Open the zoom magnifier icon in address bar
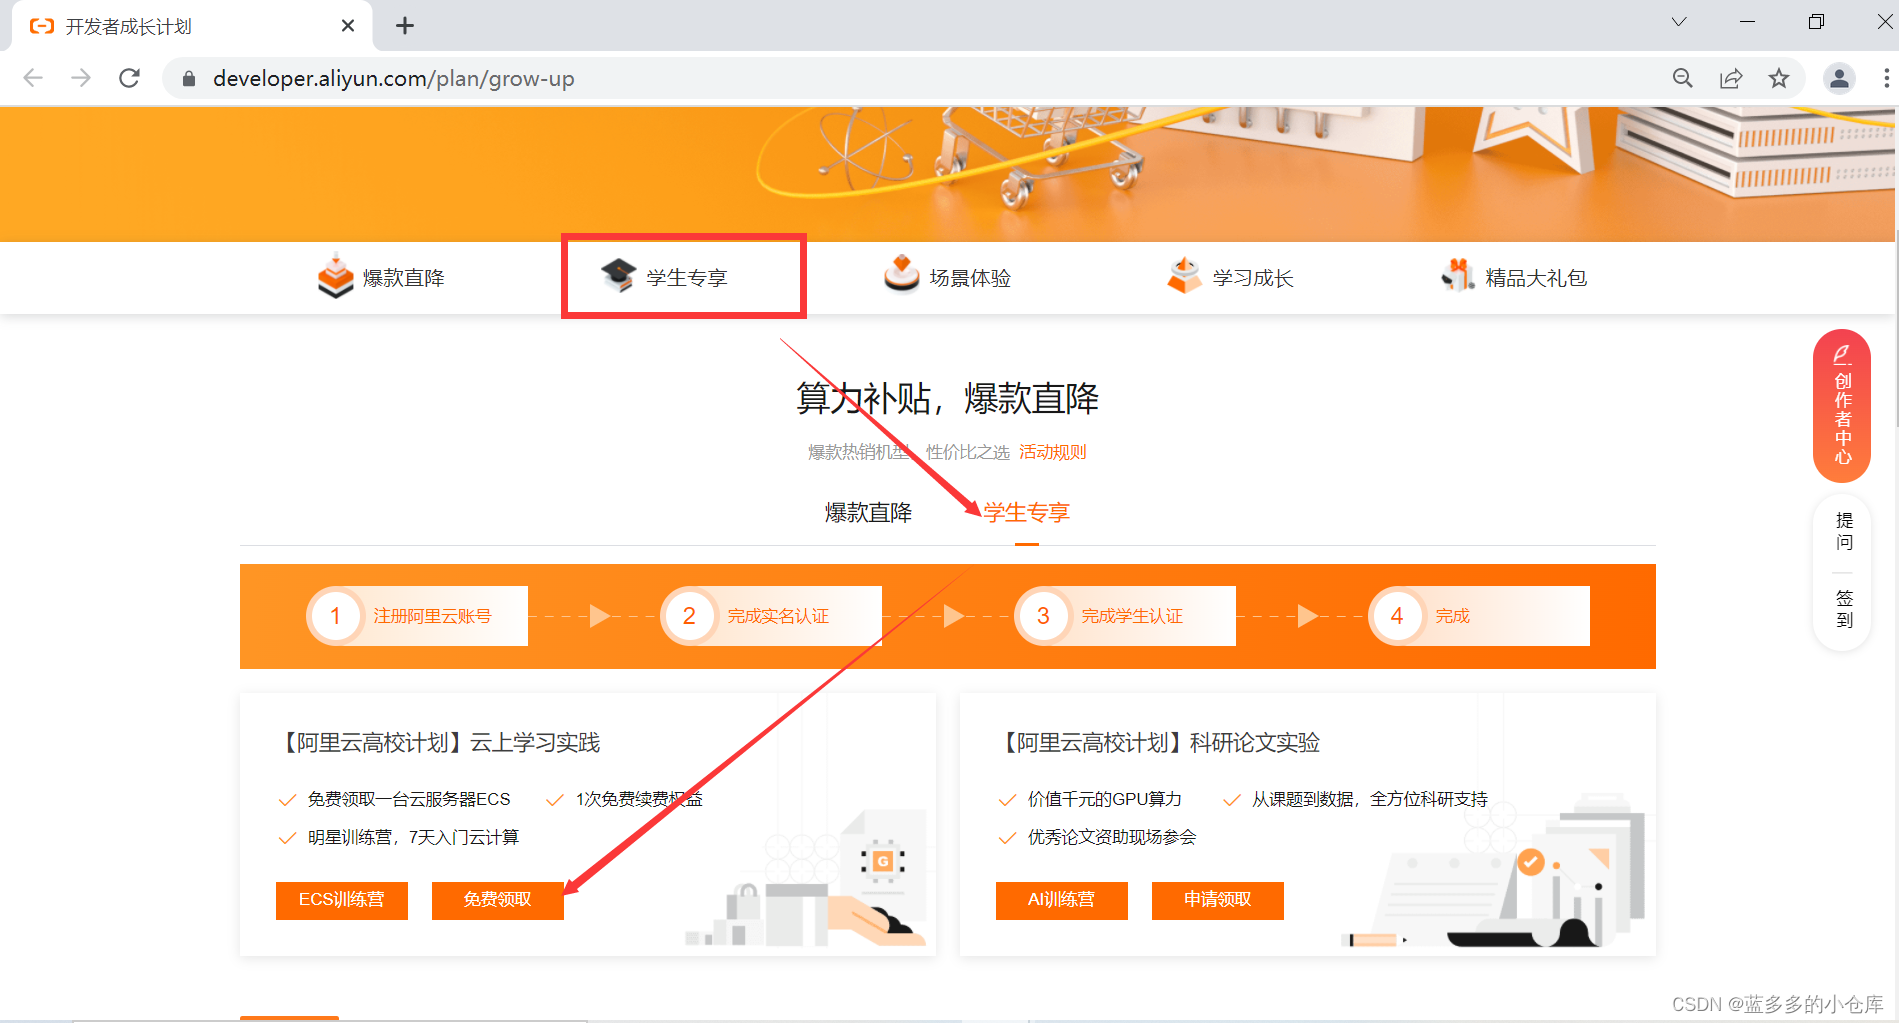Image resolution: width=1899 pixels, height=1023 pixels. 1683,78
